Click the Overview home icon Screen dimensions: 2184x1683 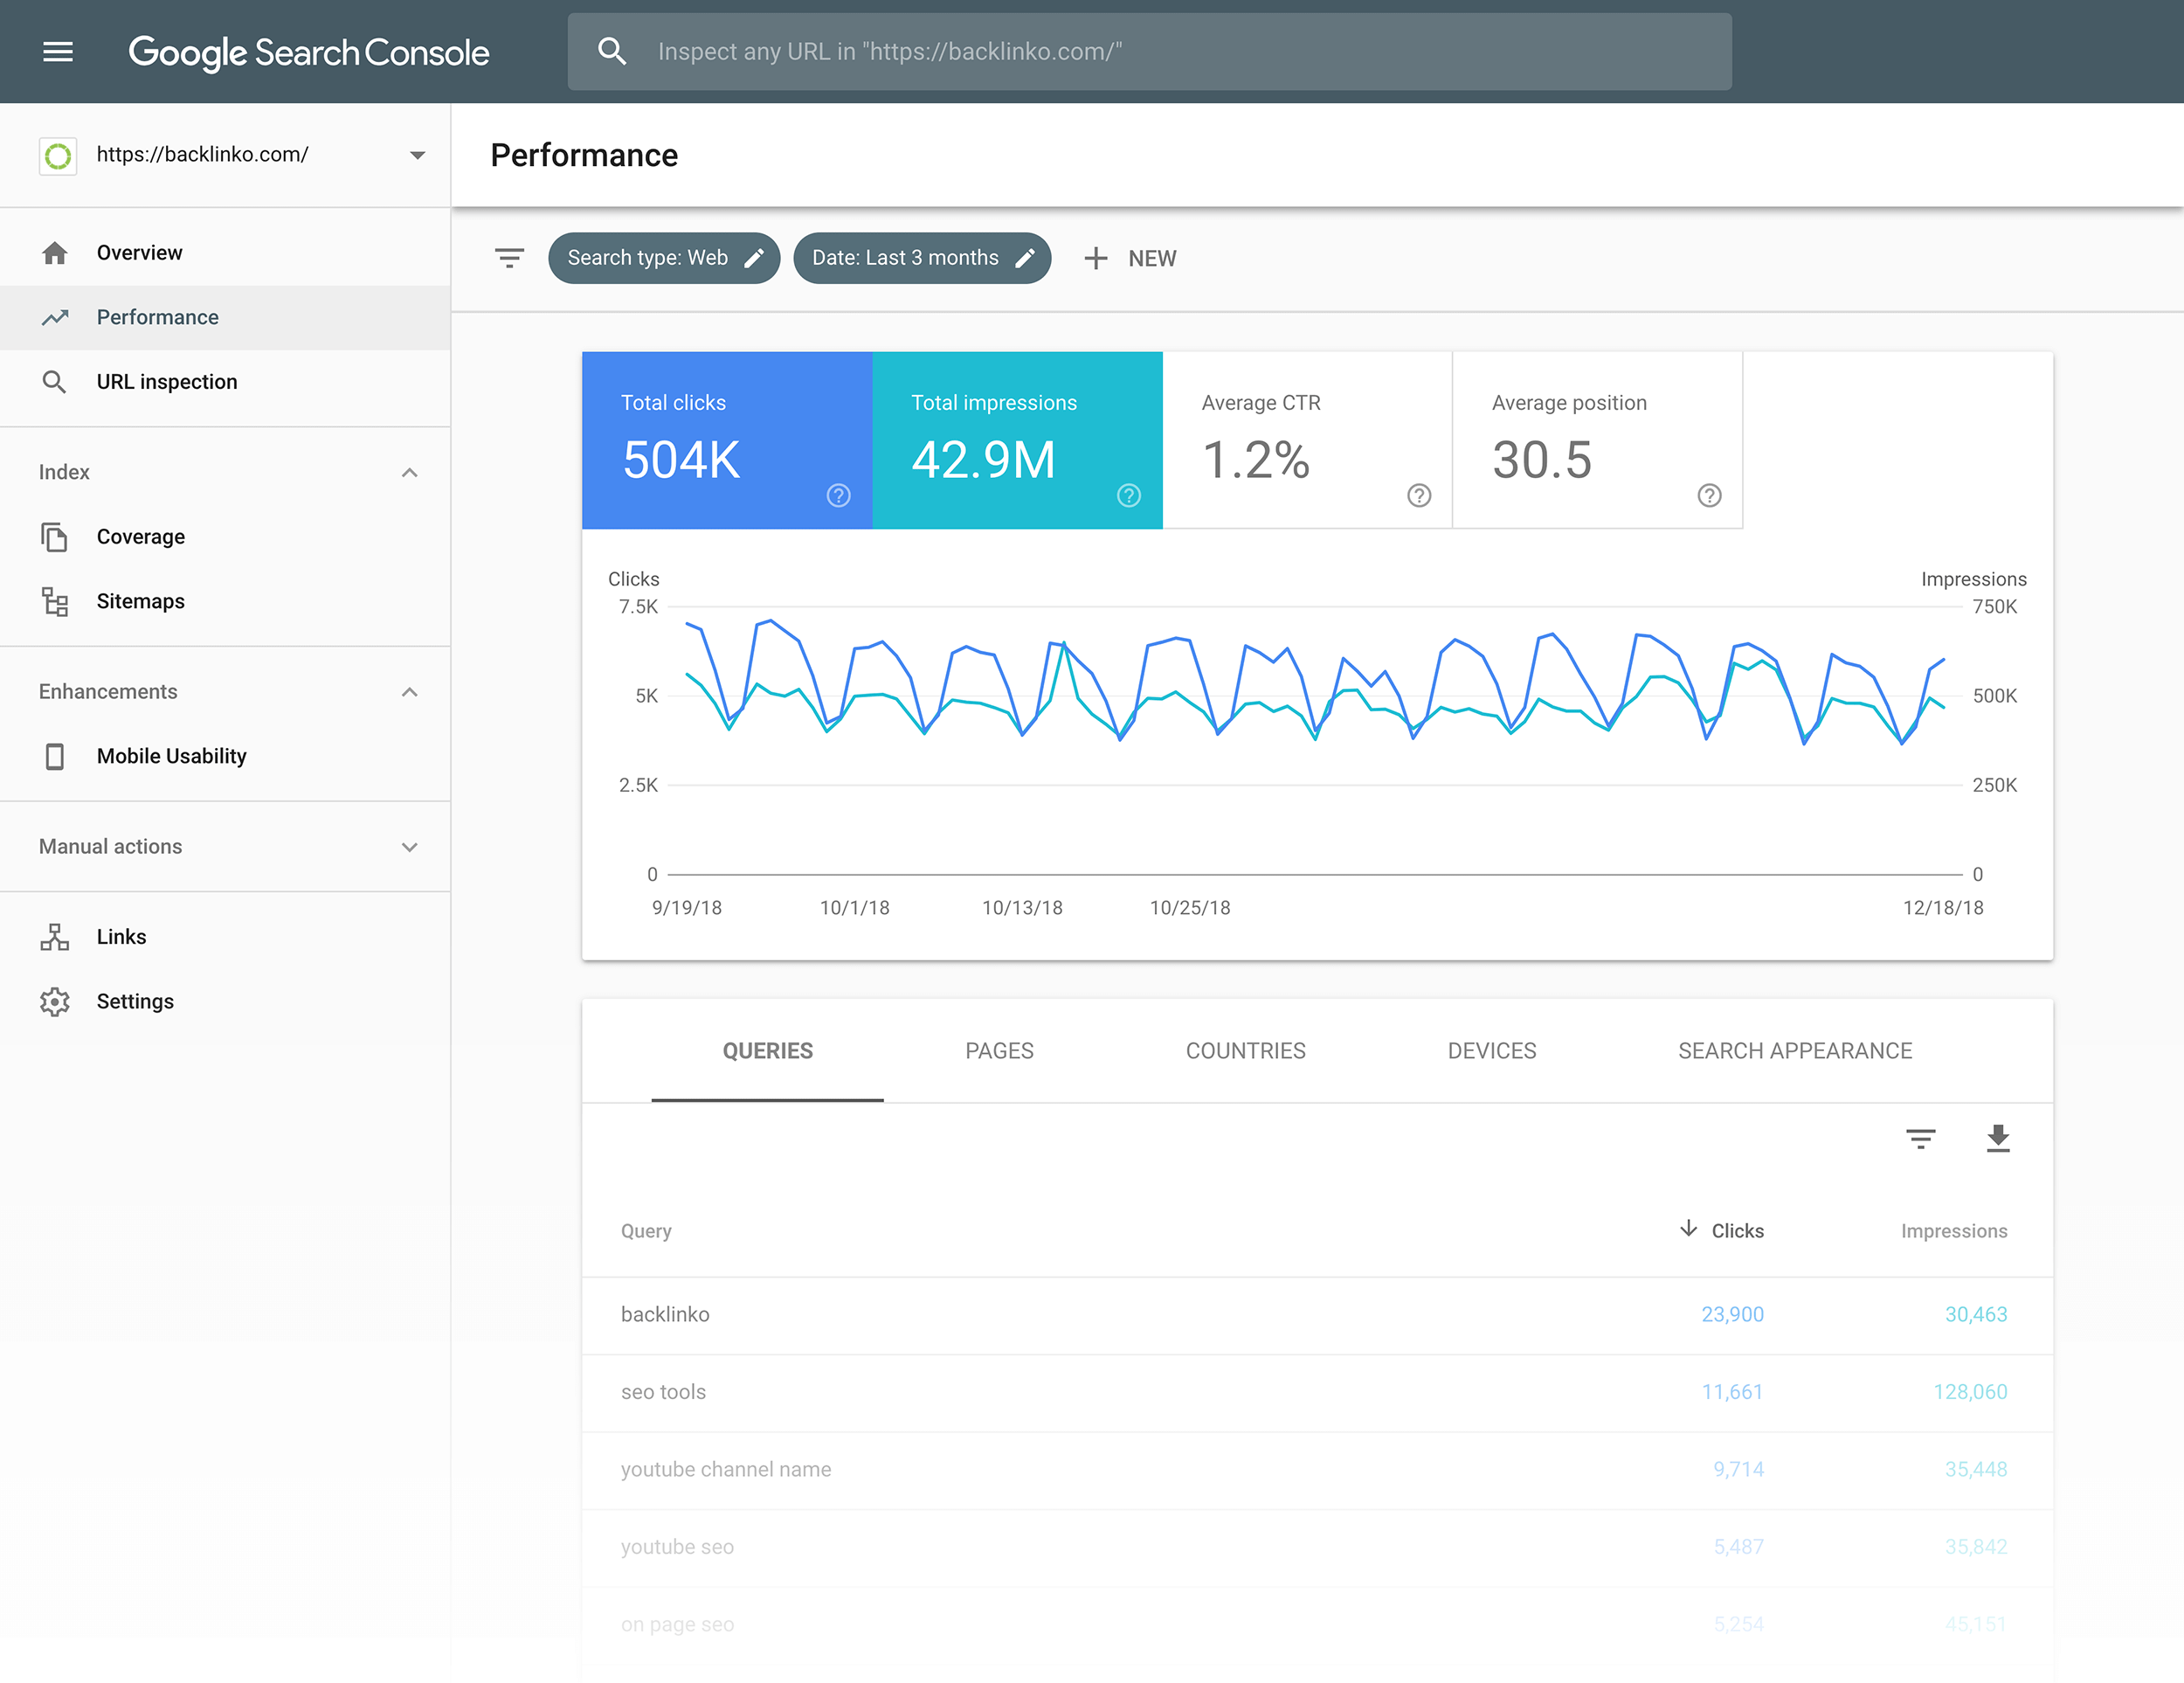coord(55,253)
